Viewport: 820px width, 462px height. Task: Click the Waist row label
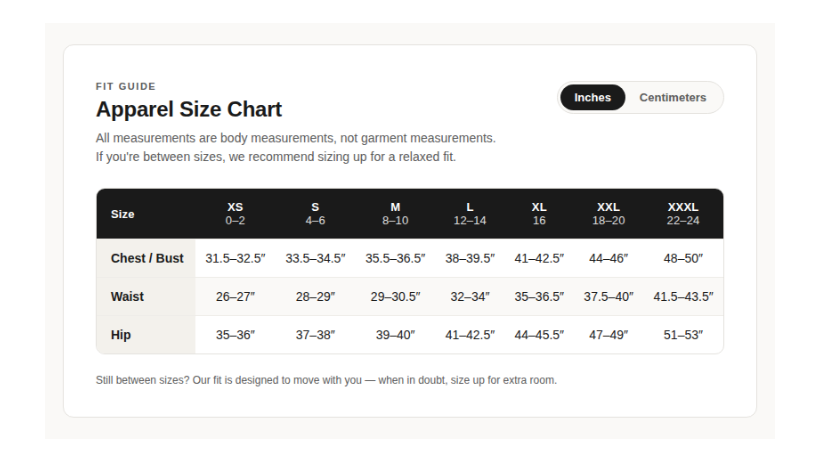click(x=146, y=297)
